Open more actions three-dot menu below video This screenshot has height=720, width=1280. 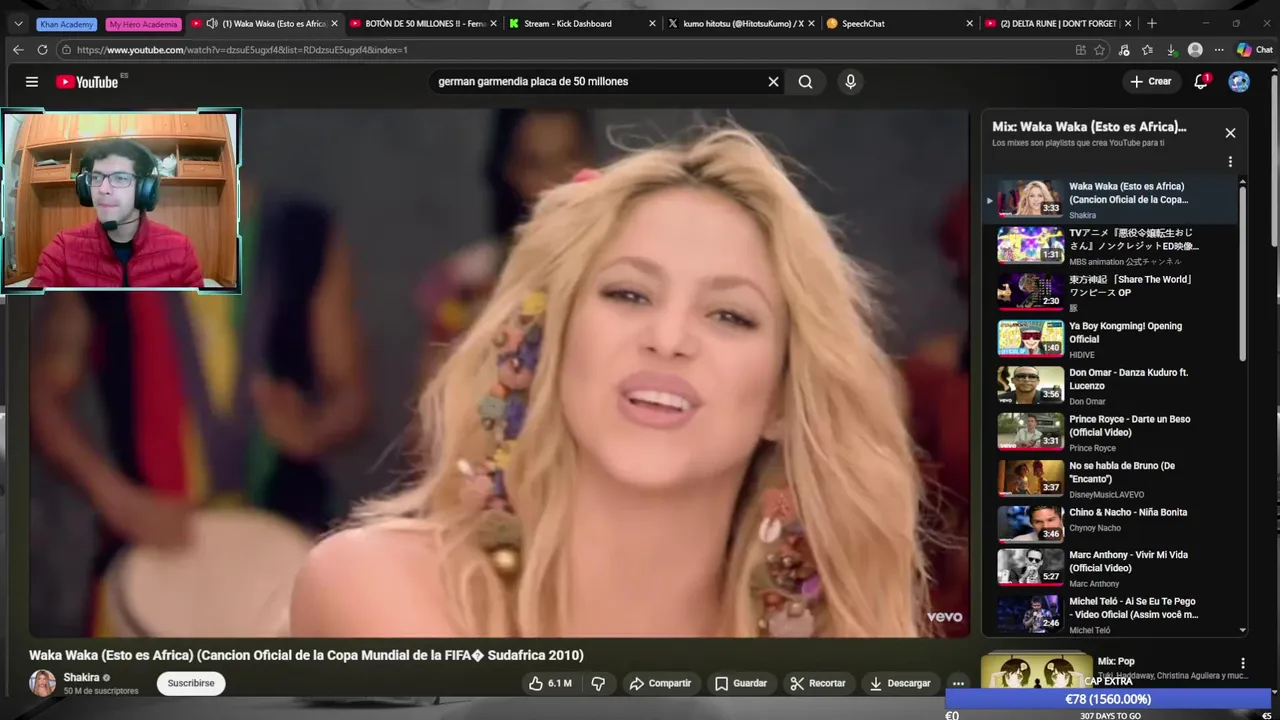(958, 683)
